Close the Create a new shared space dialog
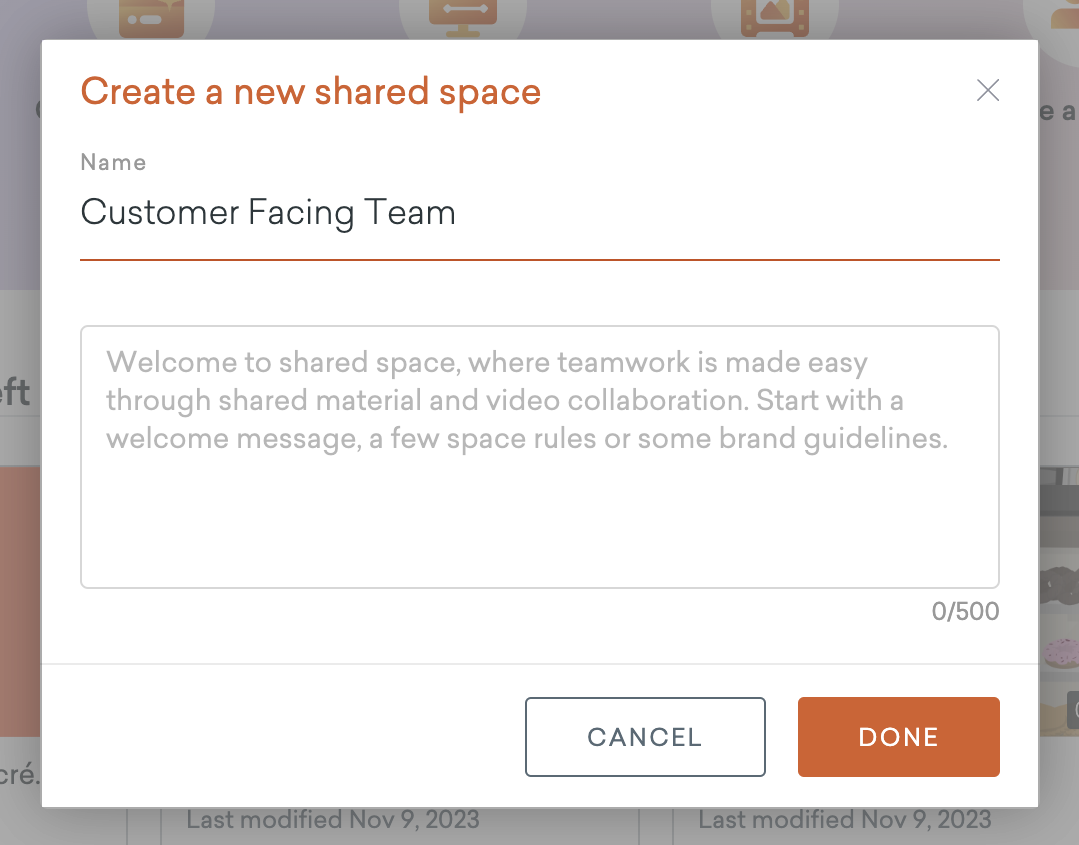1079x845 pixels. pos(988,91)
